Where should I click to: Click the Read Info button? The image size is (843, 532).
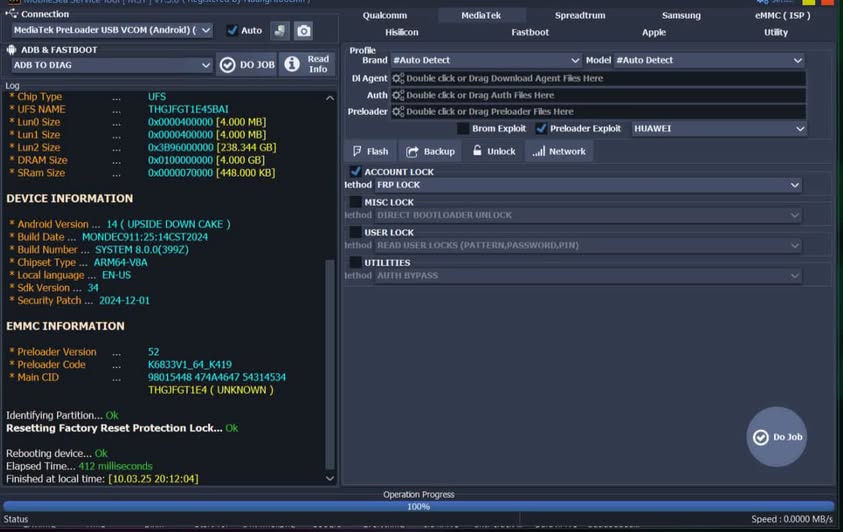point(307,64)
